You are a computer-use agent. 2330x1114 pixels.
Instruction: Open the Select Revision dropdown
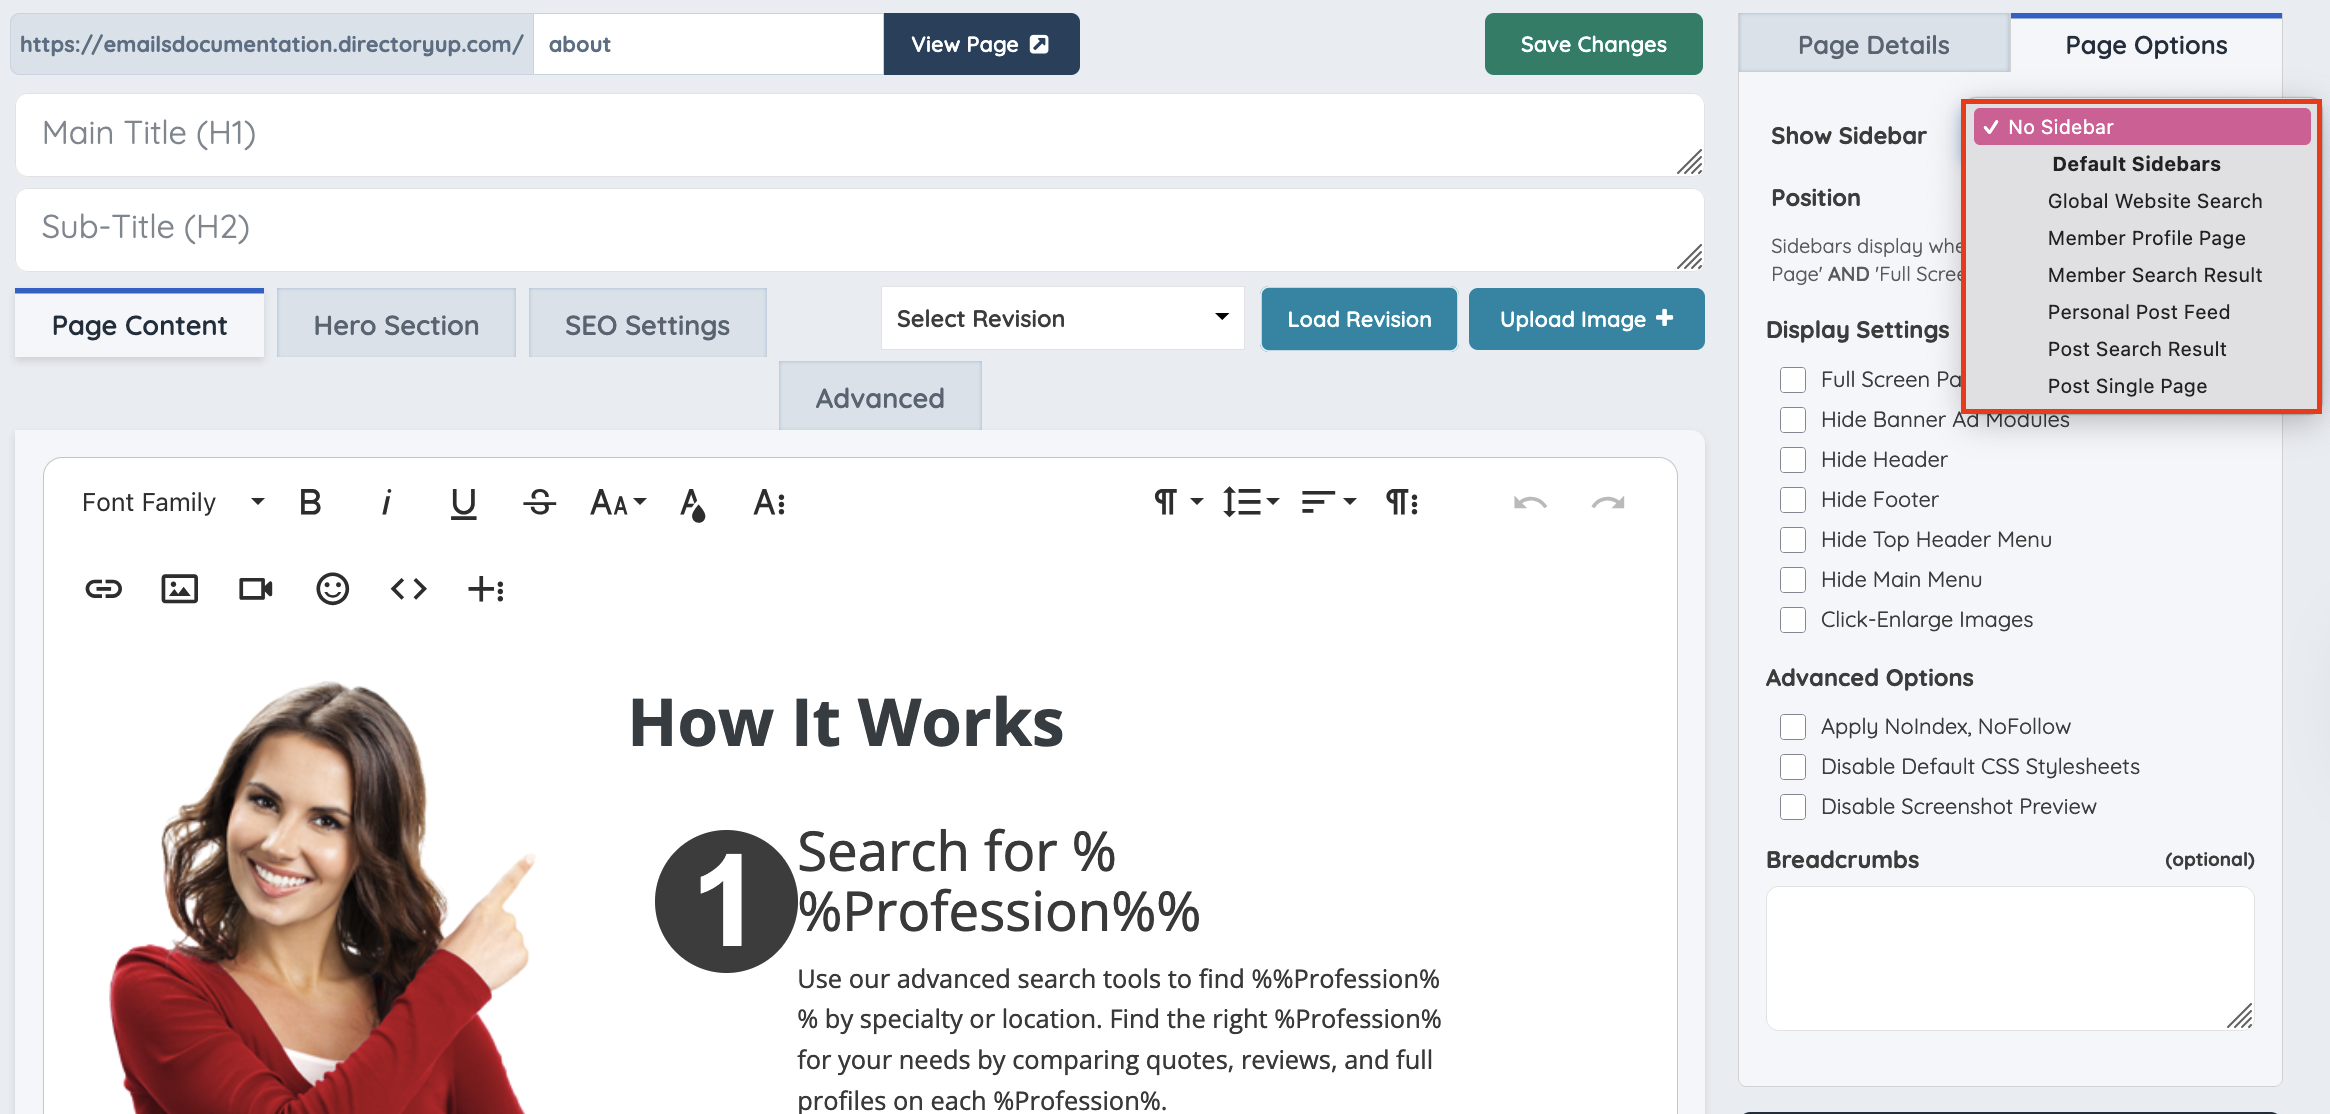(x=1062, y=319)
